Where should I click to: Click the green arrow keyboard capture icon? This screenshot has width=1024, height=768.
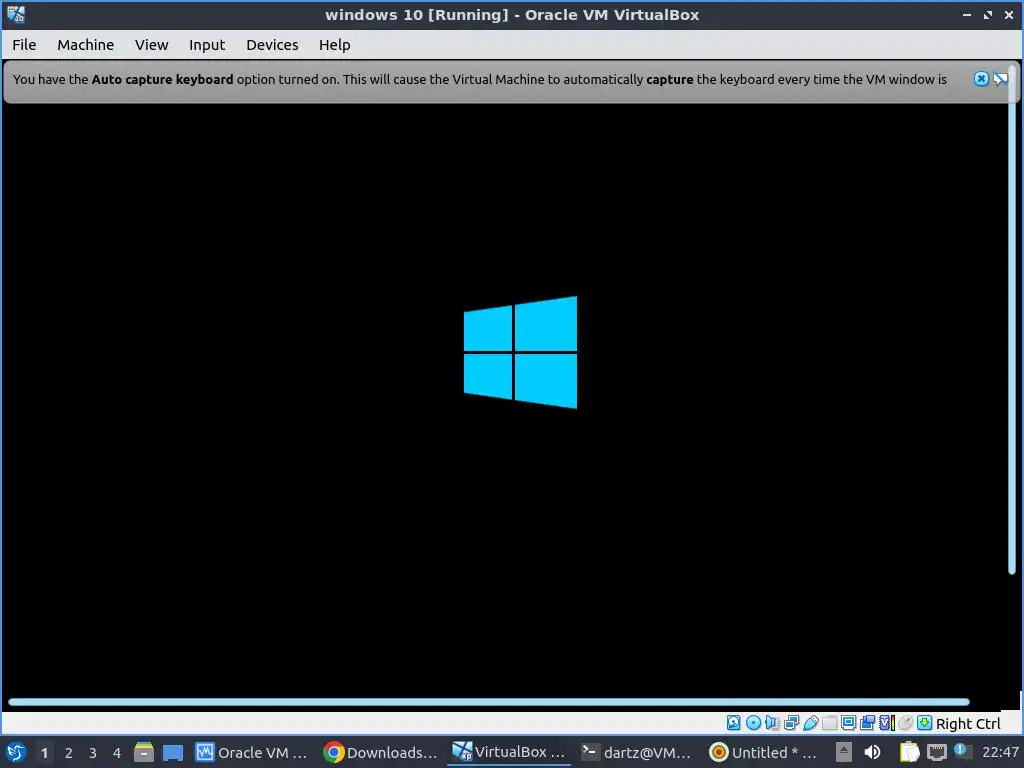click(924, 723)
